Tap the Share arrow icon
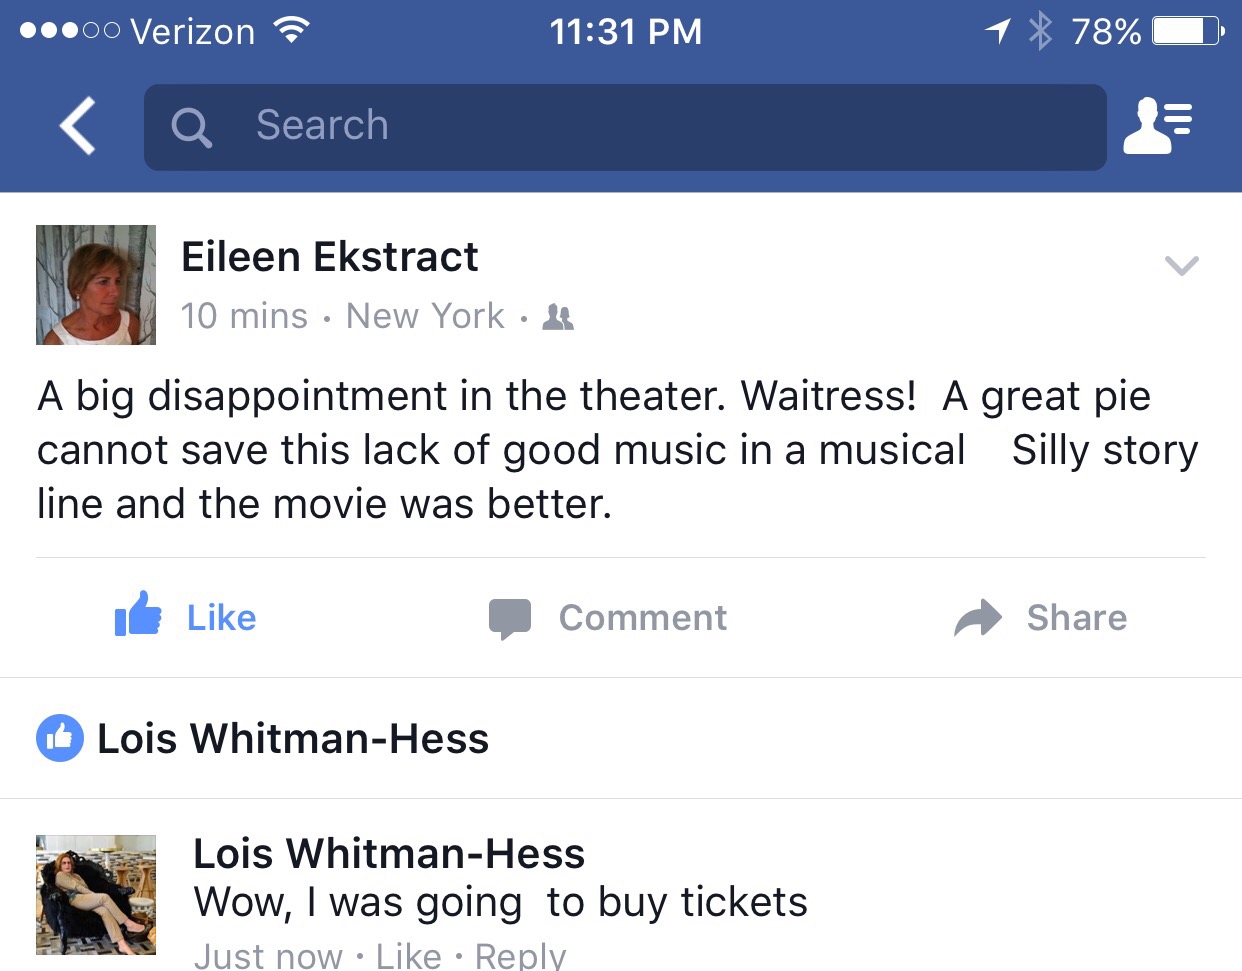This screenshot has height=971, width=1242. 977,618
